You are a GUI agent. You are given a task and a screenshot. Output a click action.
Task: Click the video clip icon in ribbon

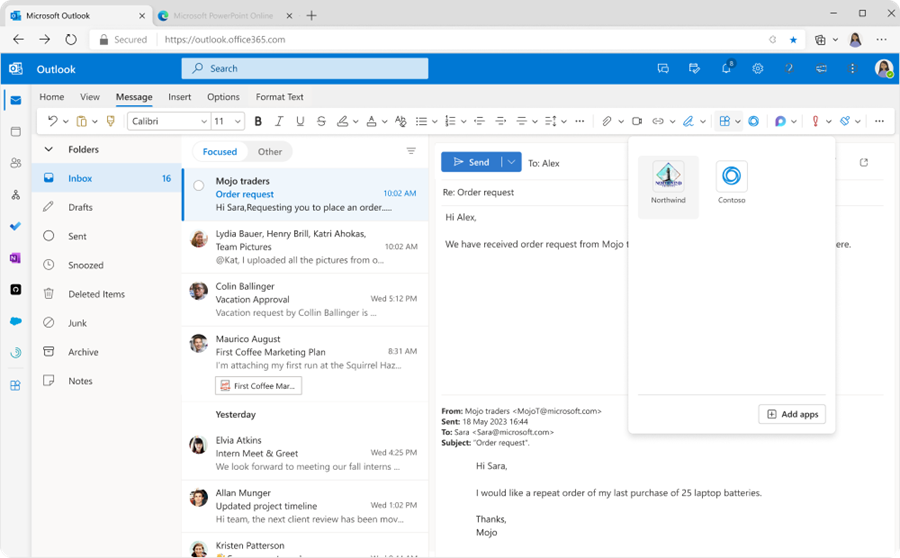pos(637,121)
